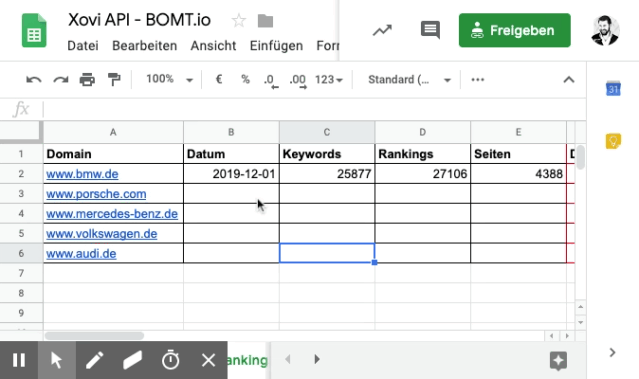
Task: Decrease decimal places
Action: [x=271, y=80]
